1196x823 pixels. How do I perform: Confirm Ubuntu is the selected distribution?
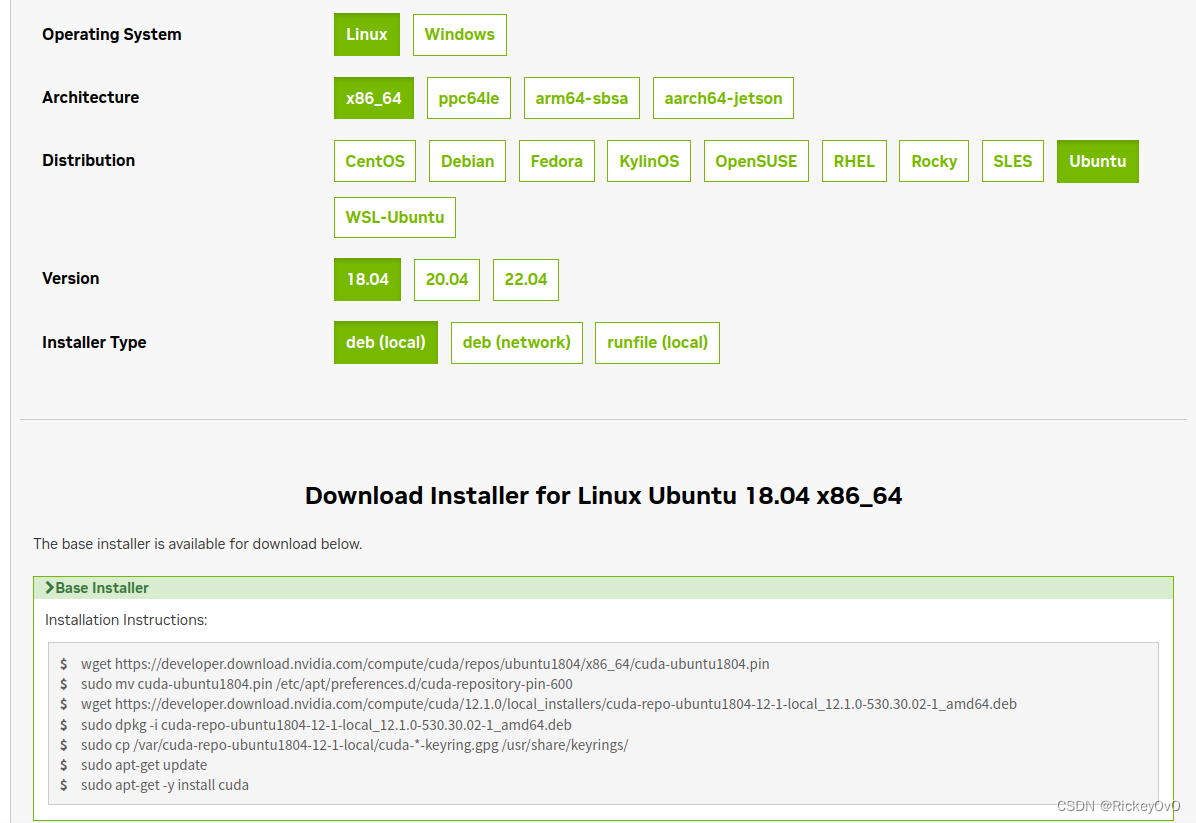pyautogui.click(x=1097, y=160)
